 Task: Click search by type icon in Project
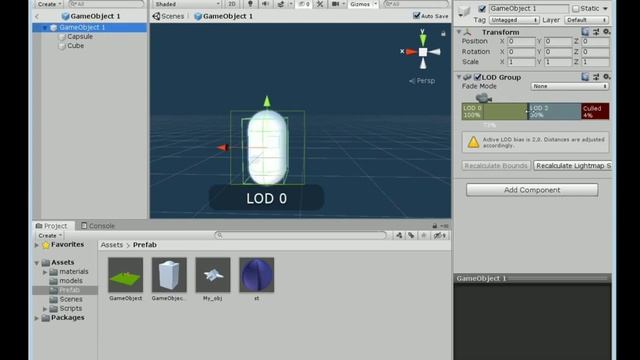tap(399, 236)
